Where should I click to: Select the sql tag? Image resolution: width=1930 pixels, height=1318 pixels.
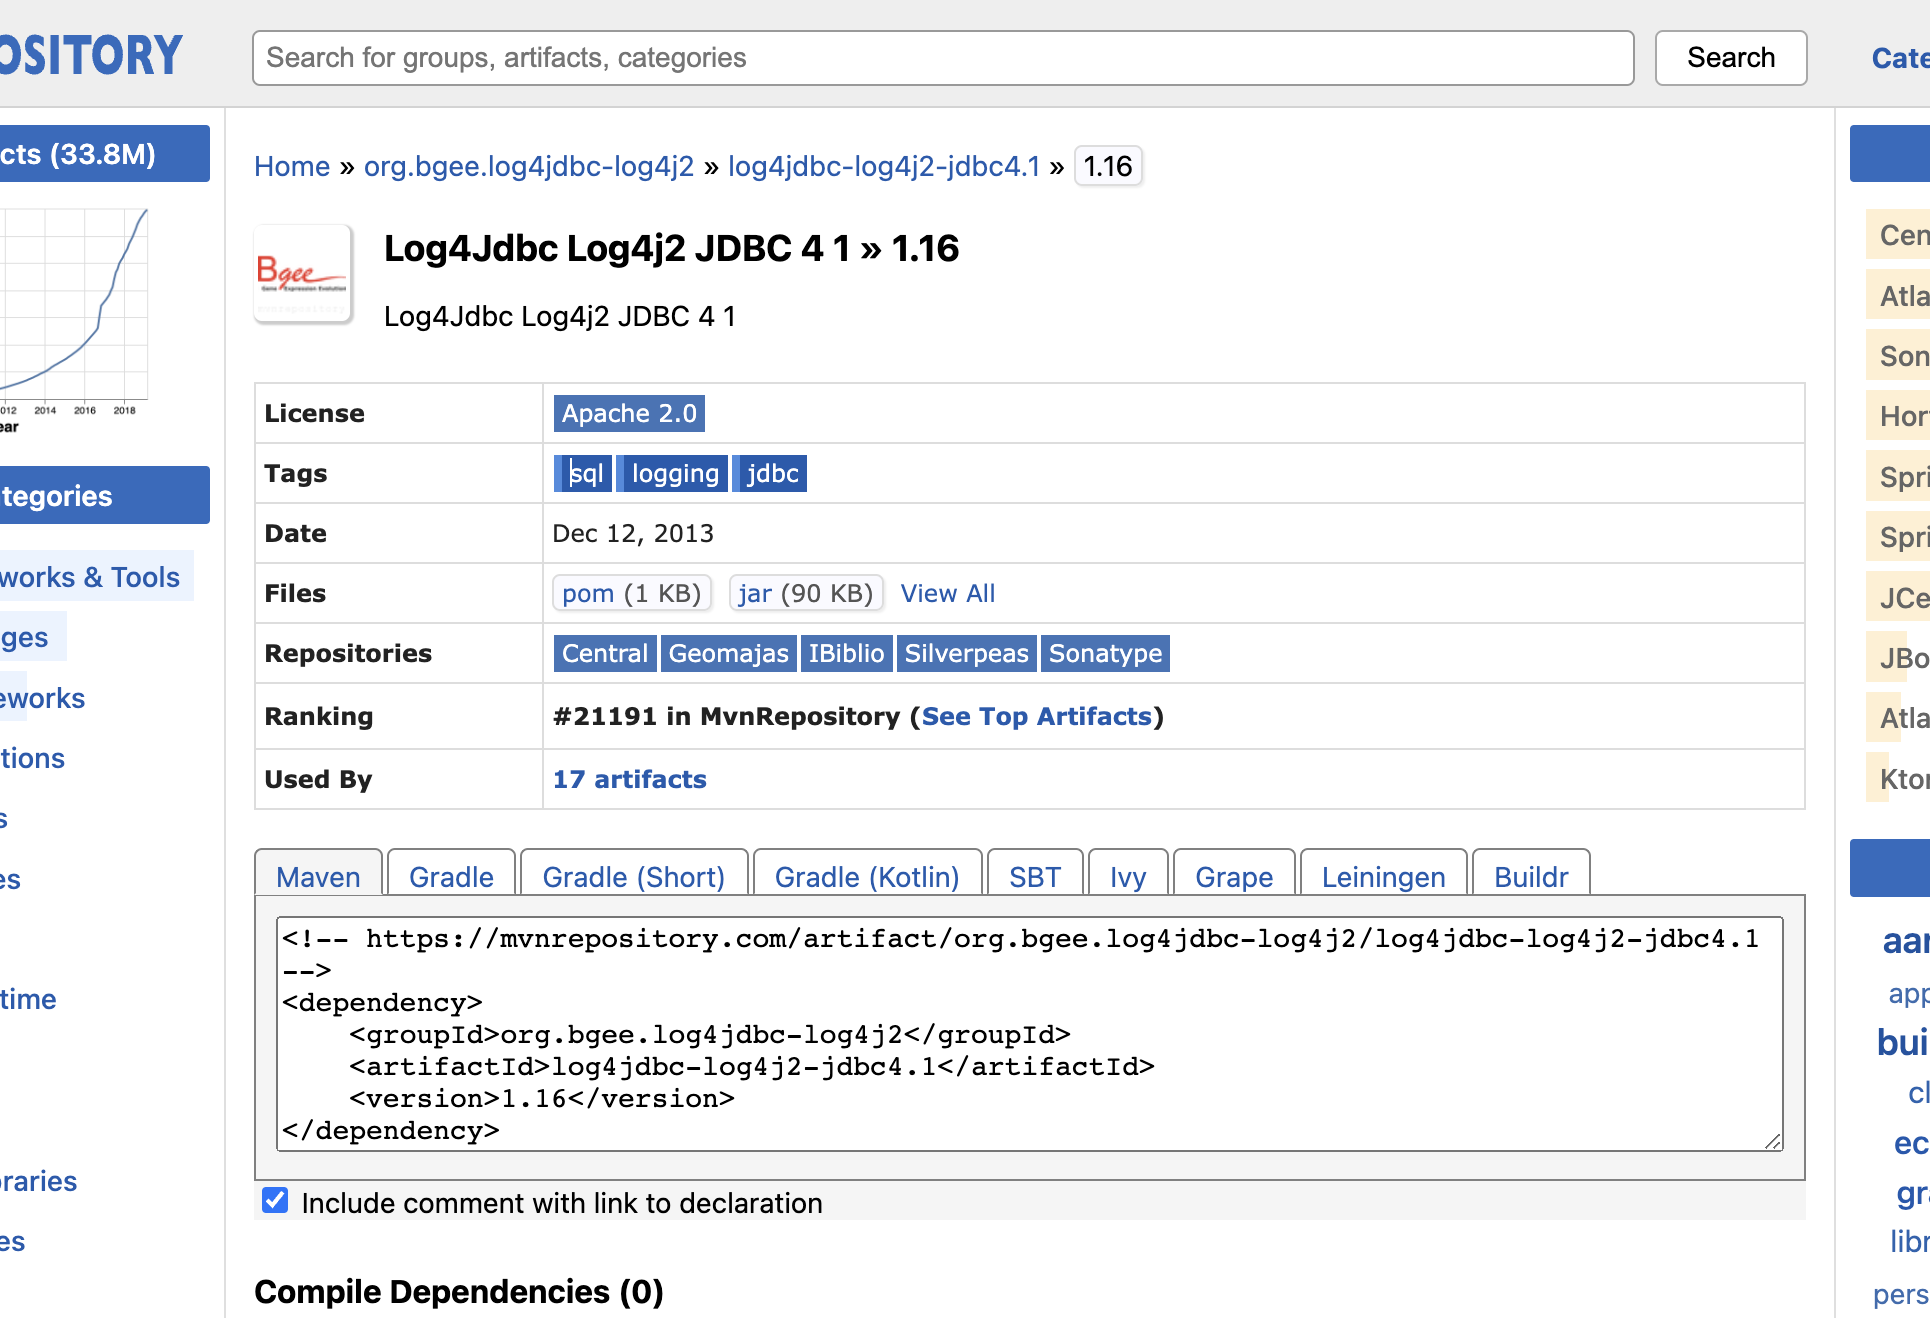point(585,473)
